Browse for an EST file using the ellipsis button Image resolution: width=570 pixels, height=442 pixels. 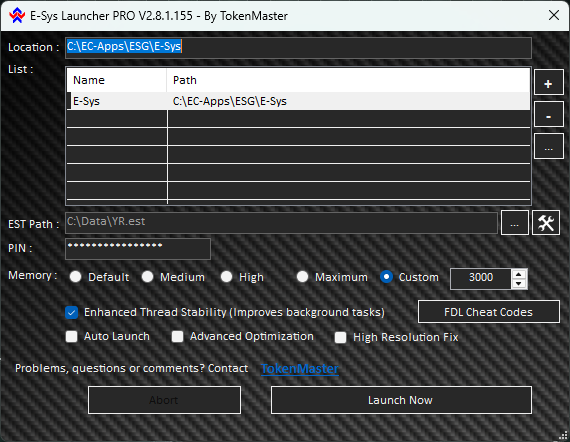[514, 223]
